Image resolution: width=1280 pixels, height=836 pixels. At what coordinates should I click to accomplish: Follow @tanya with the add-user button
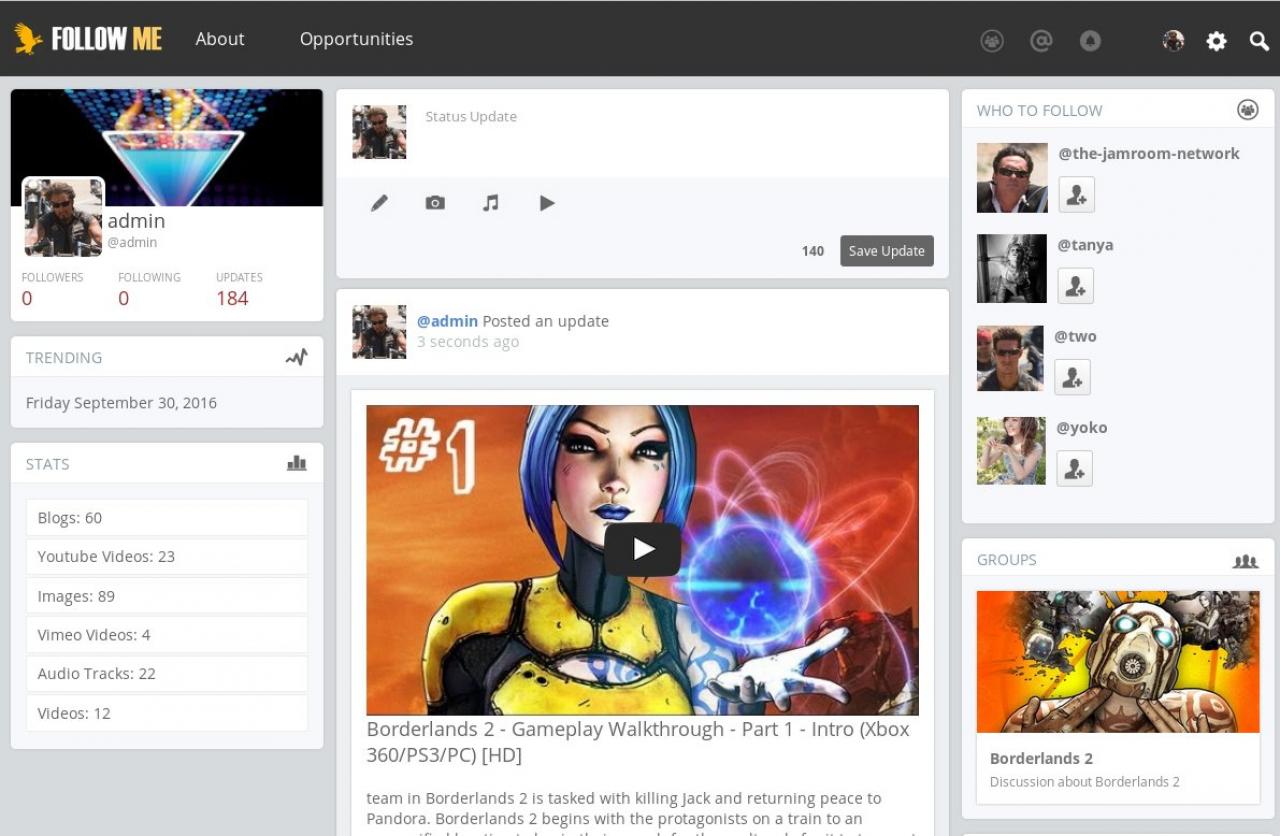[x=1076, y=286]
